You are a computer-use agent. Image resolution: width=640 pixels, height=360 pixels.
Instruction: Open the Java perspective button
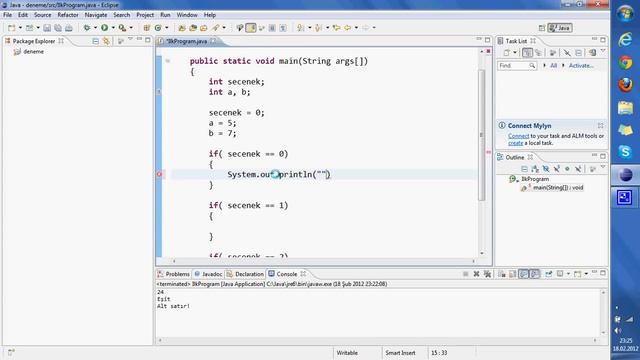click(560, 28)
